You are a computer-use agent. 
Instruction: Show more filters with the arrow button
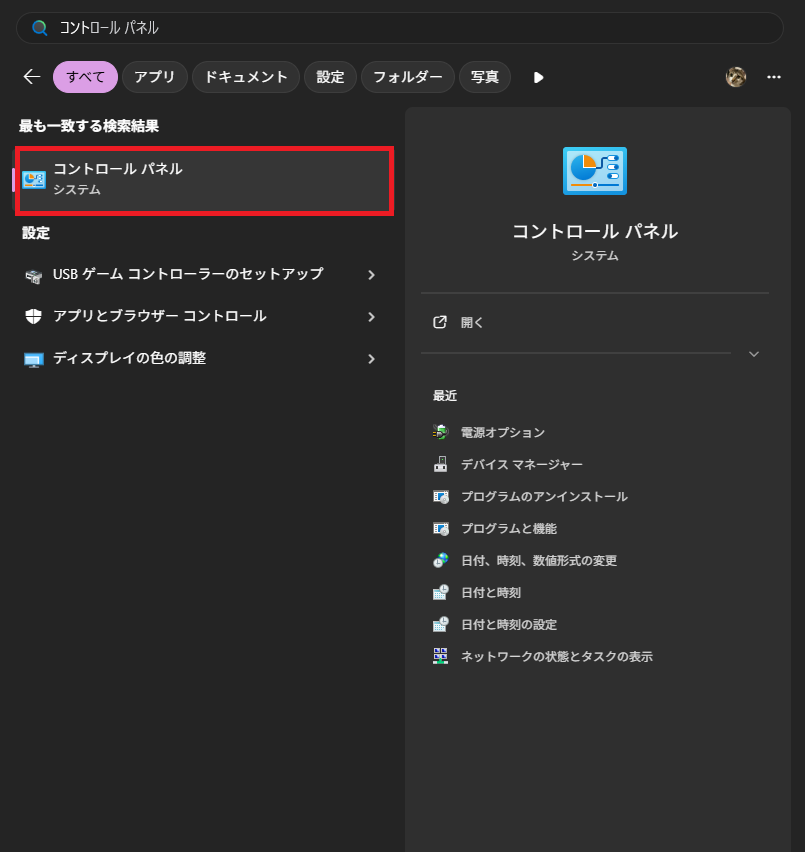pyautogui.click(x=538, y=77)
